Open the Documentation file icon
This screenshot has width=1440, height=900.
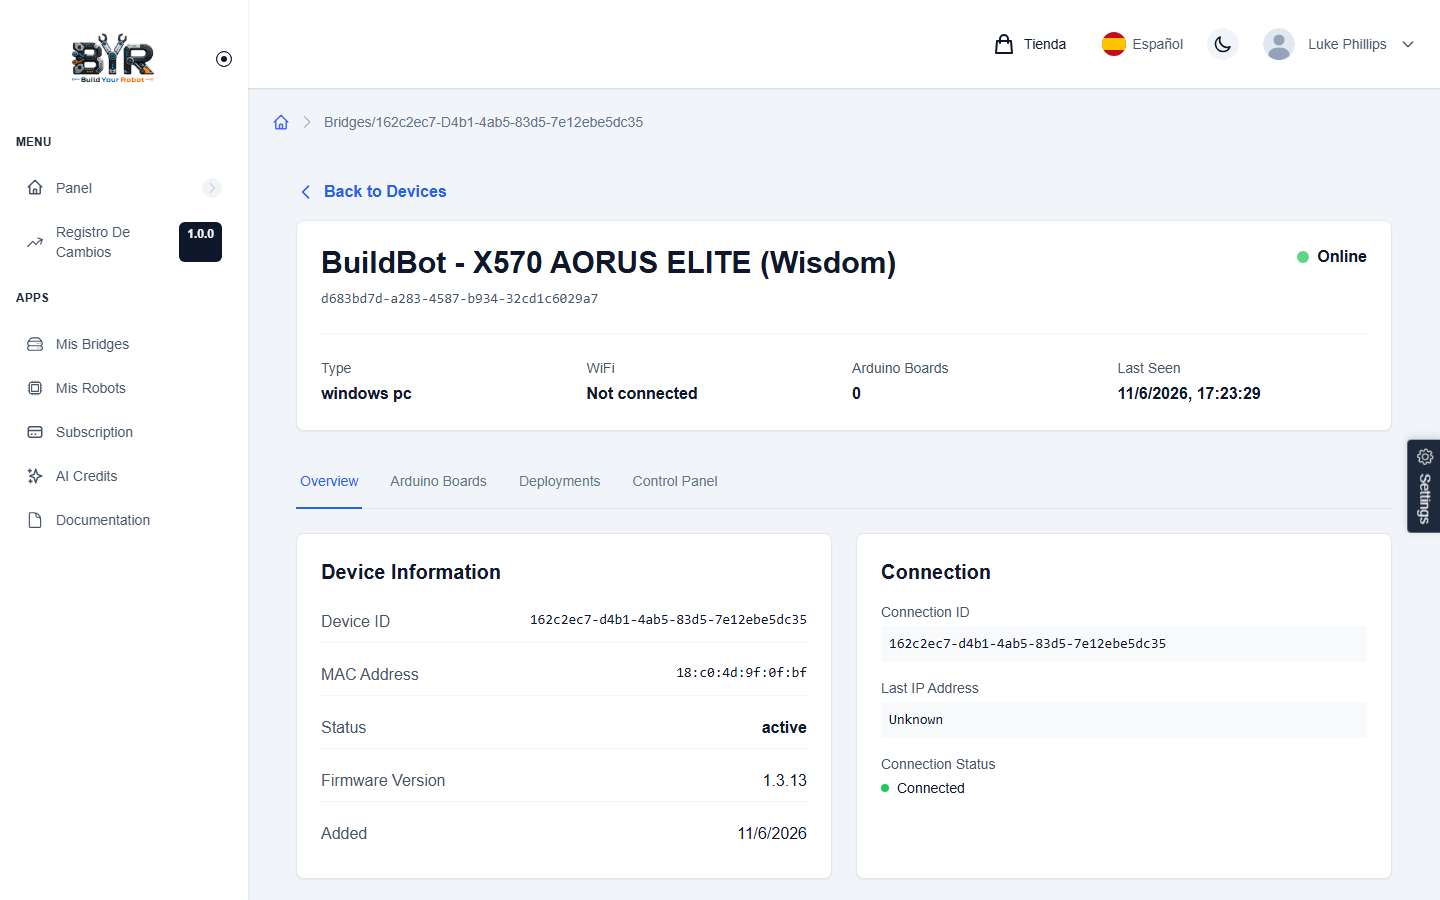tap(35, 520)
